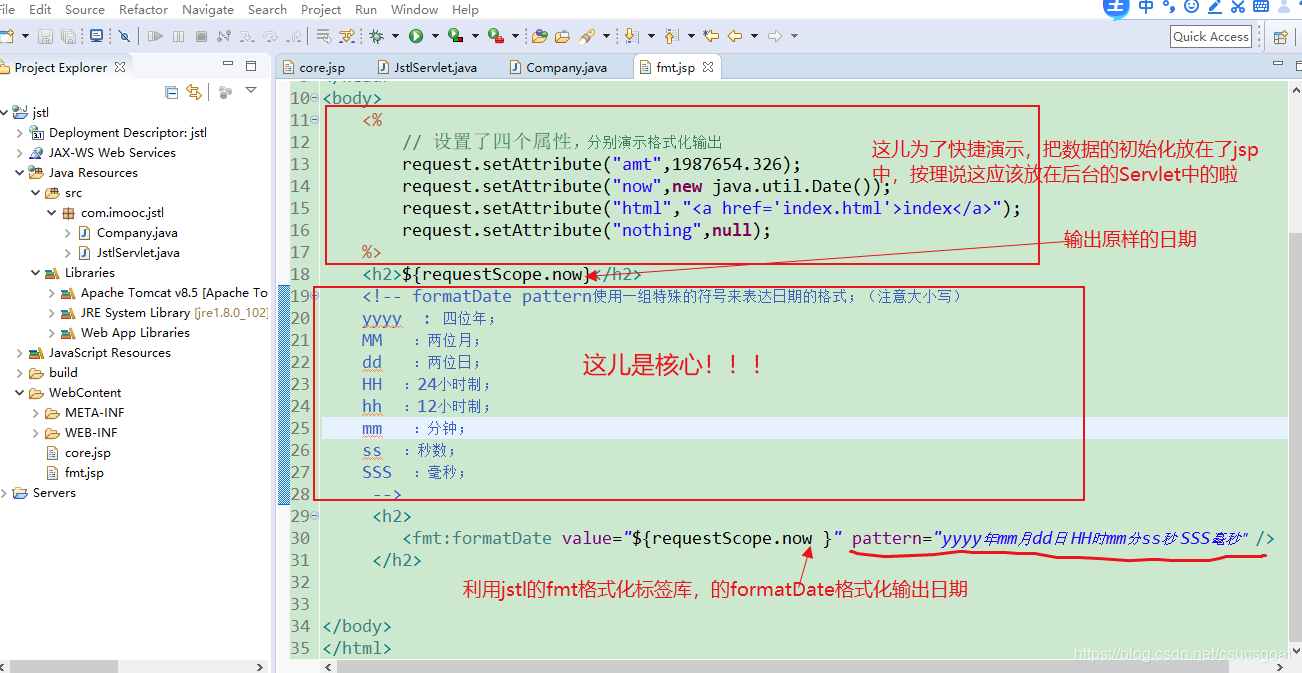Expand the Servers project node
This screenshot has width=1302, height=673.
(x=4, y=492)
